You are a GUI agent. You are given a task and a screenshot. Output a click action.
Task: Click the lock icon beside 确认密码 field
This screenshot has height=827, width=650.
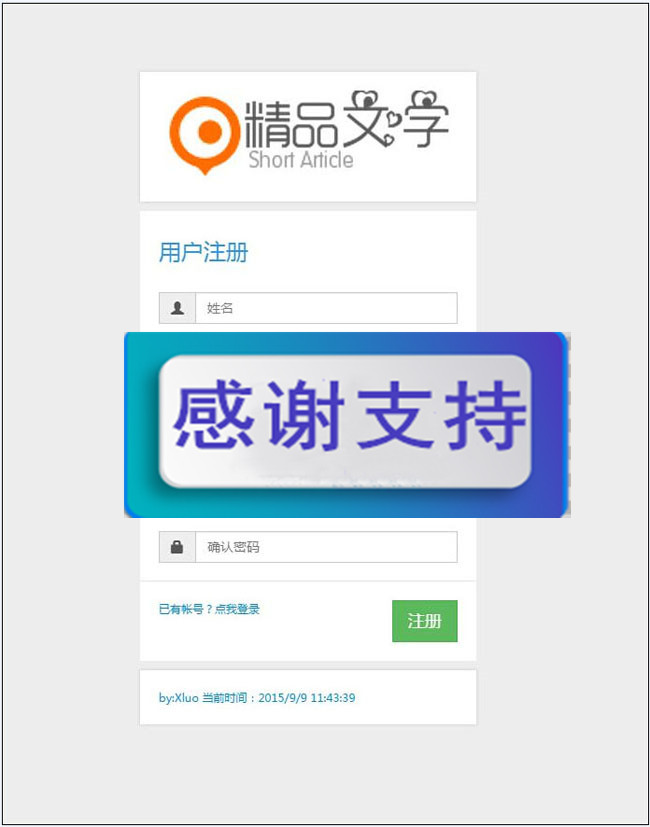coord(177,547)
